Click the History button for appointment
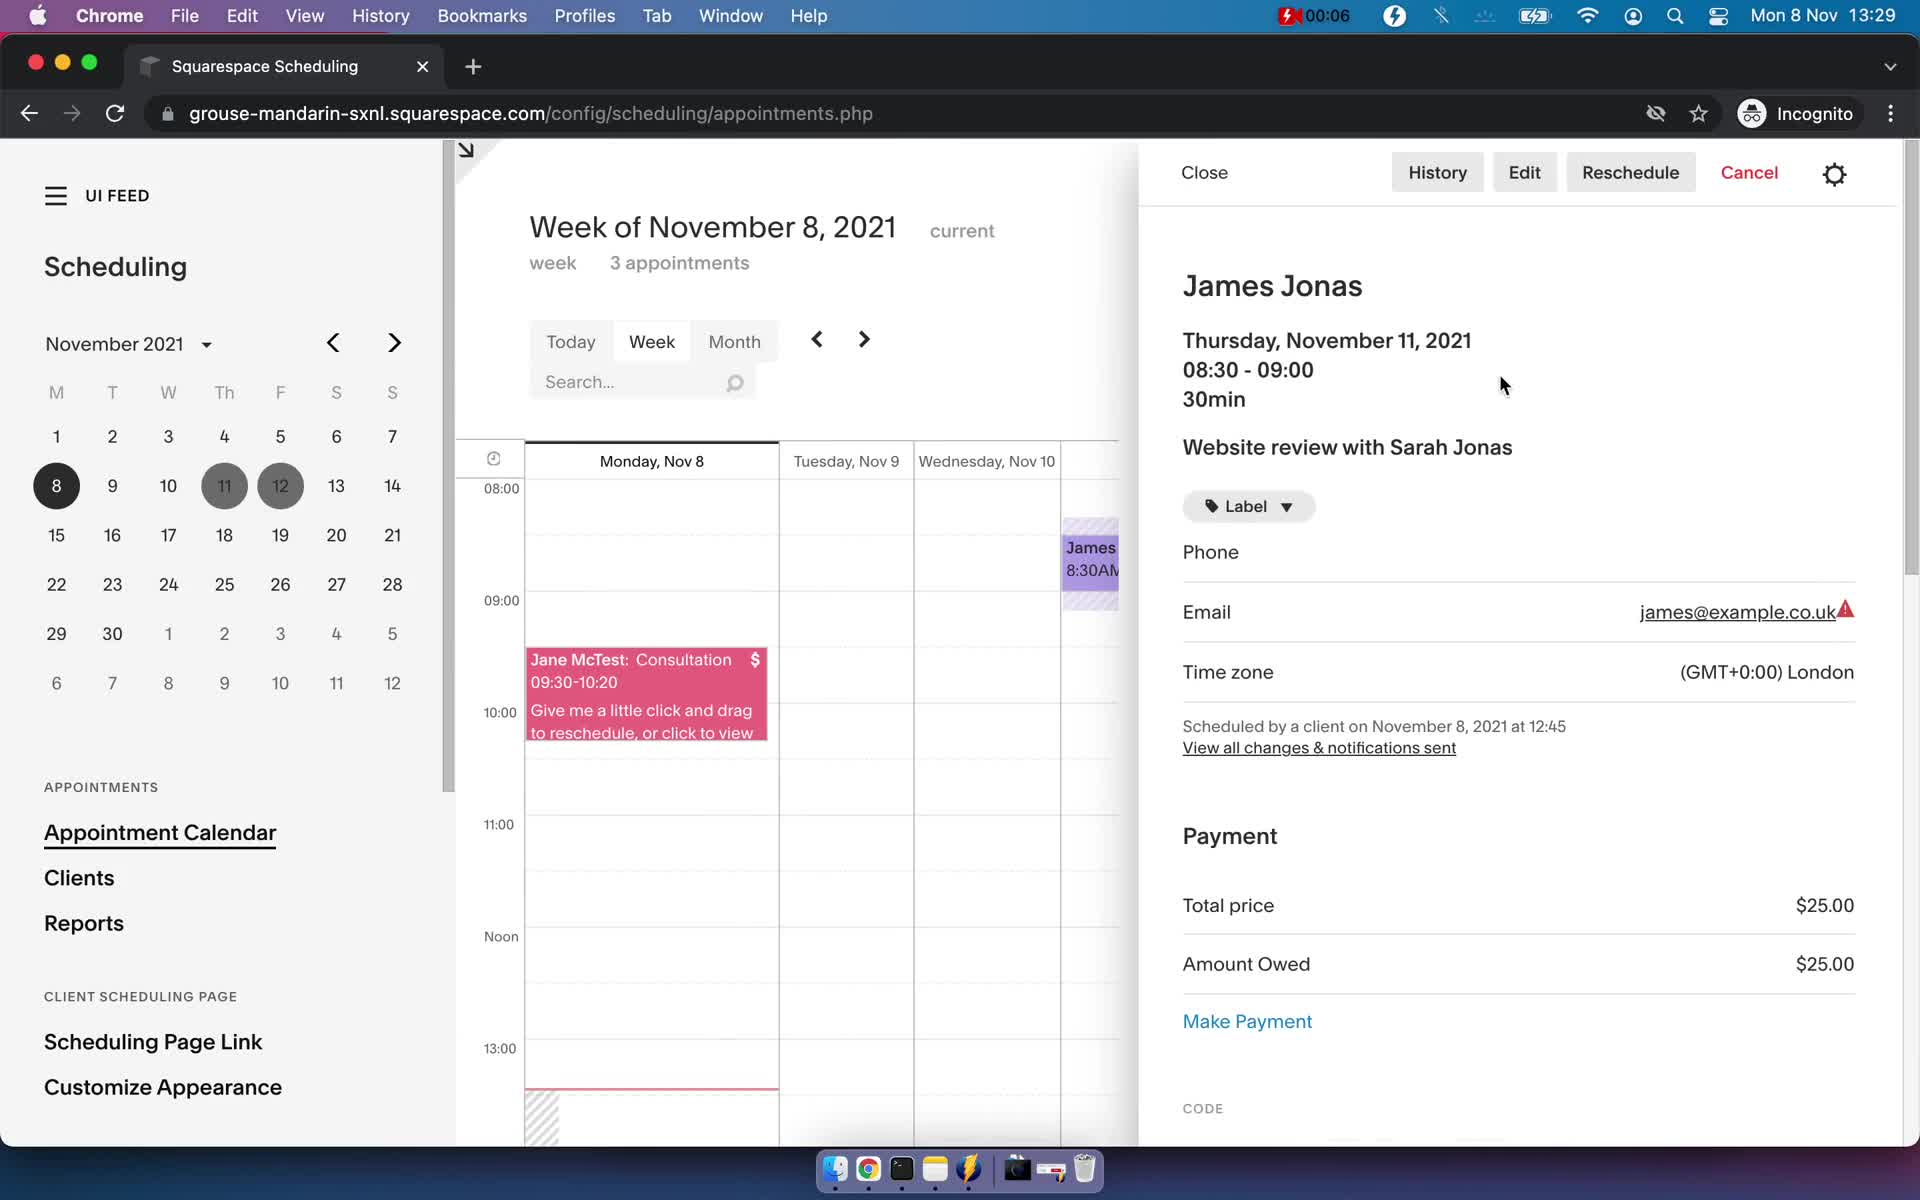1920x1200 pixels. 1438,171
